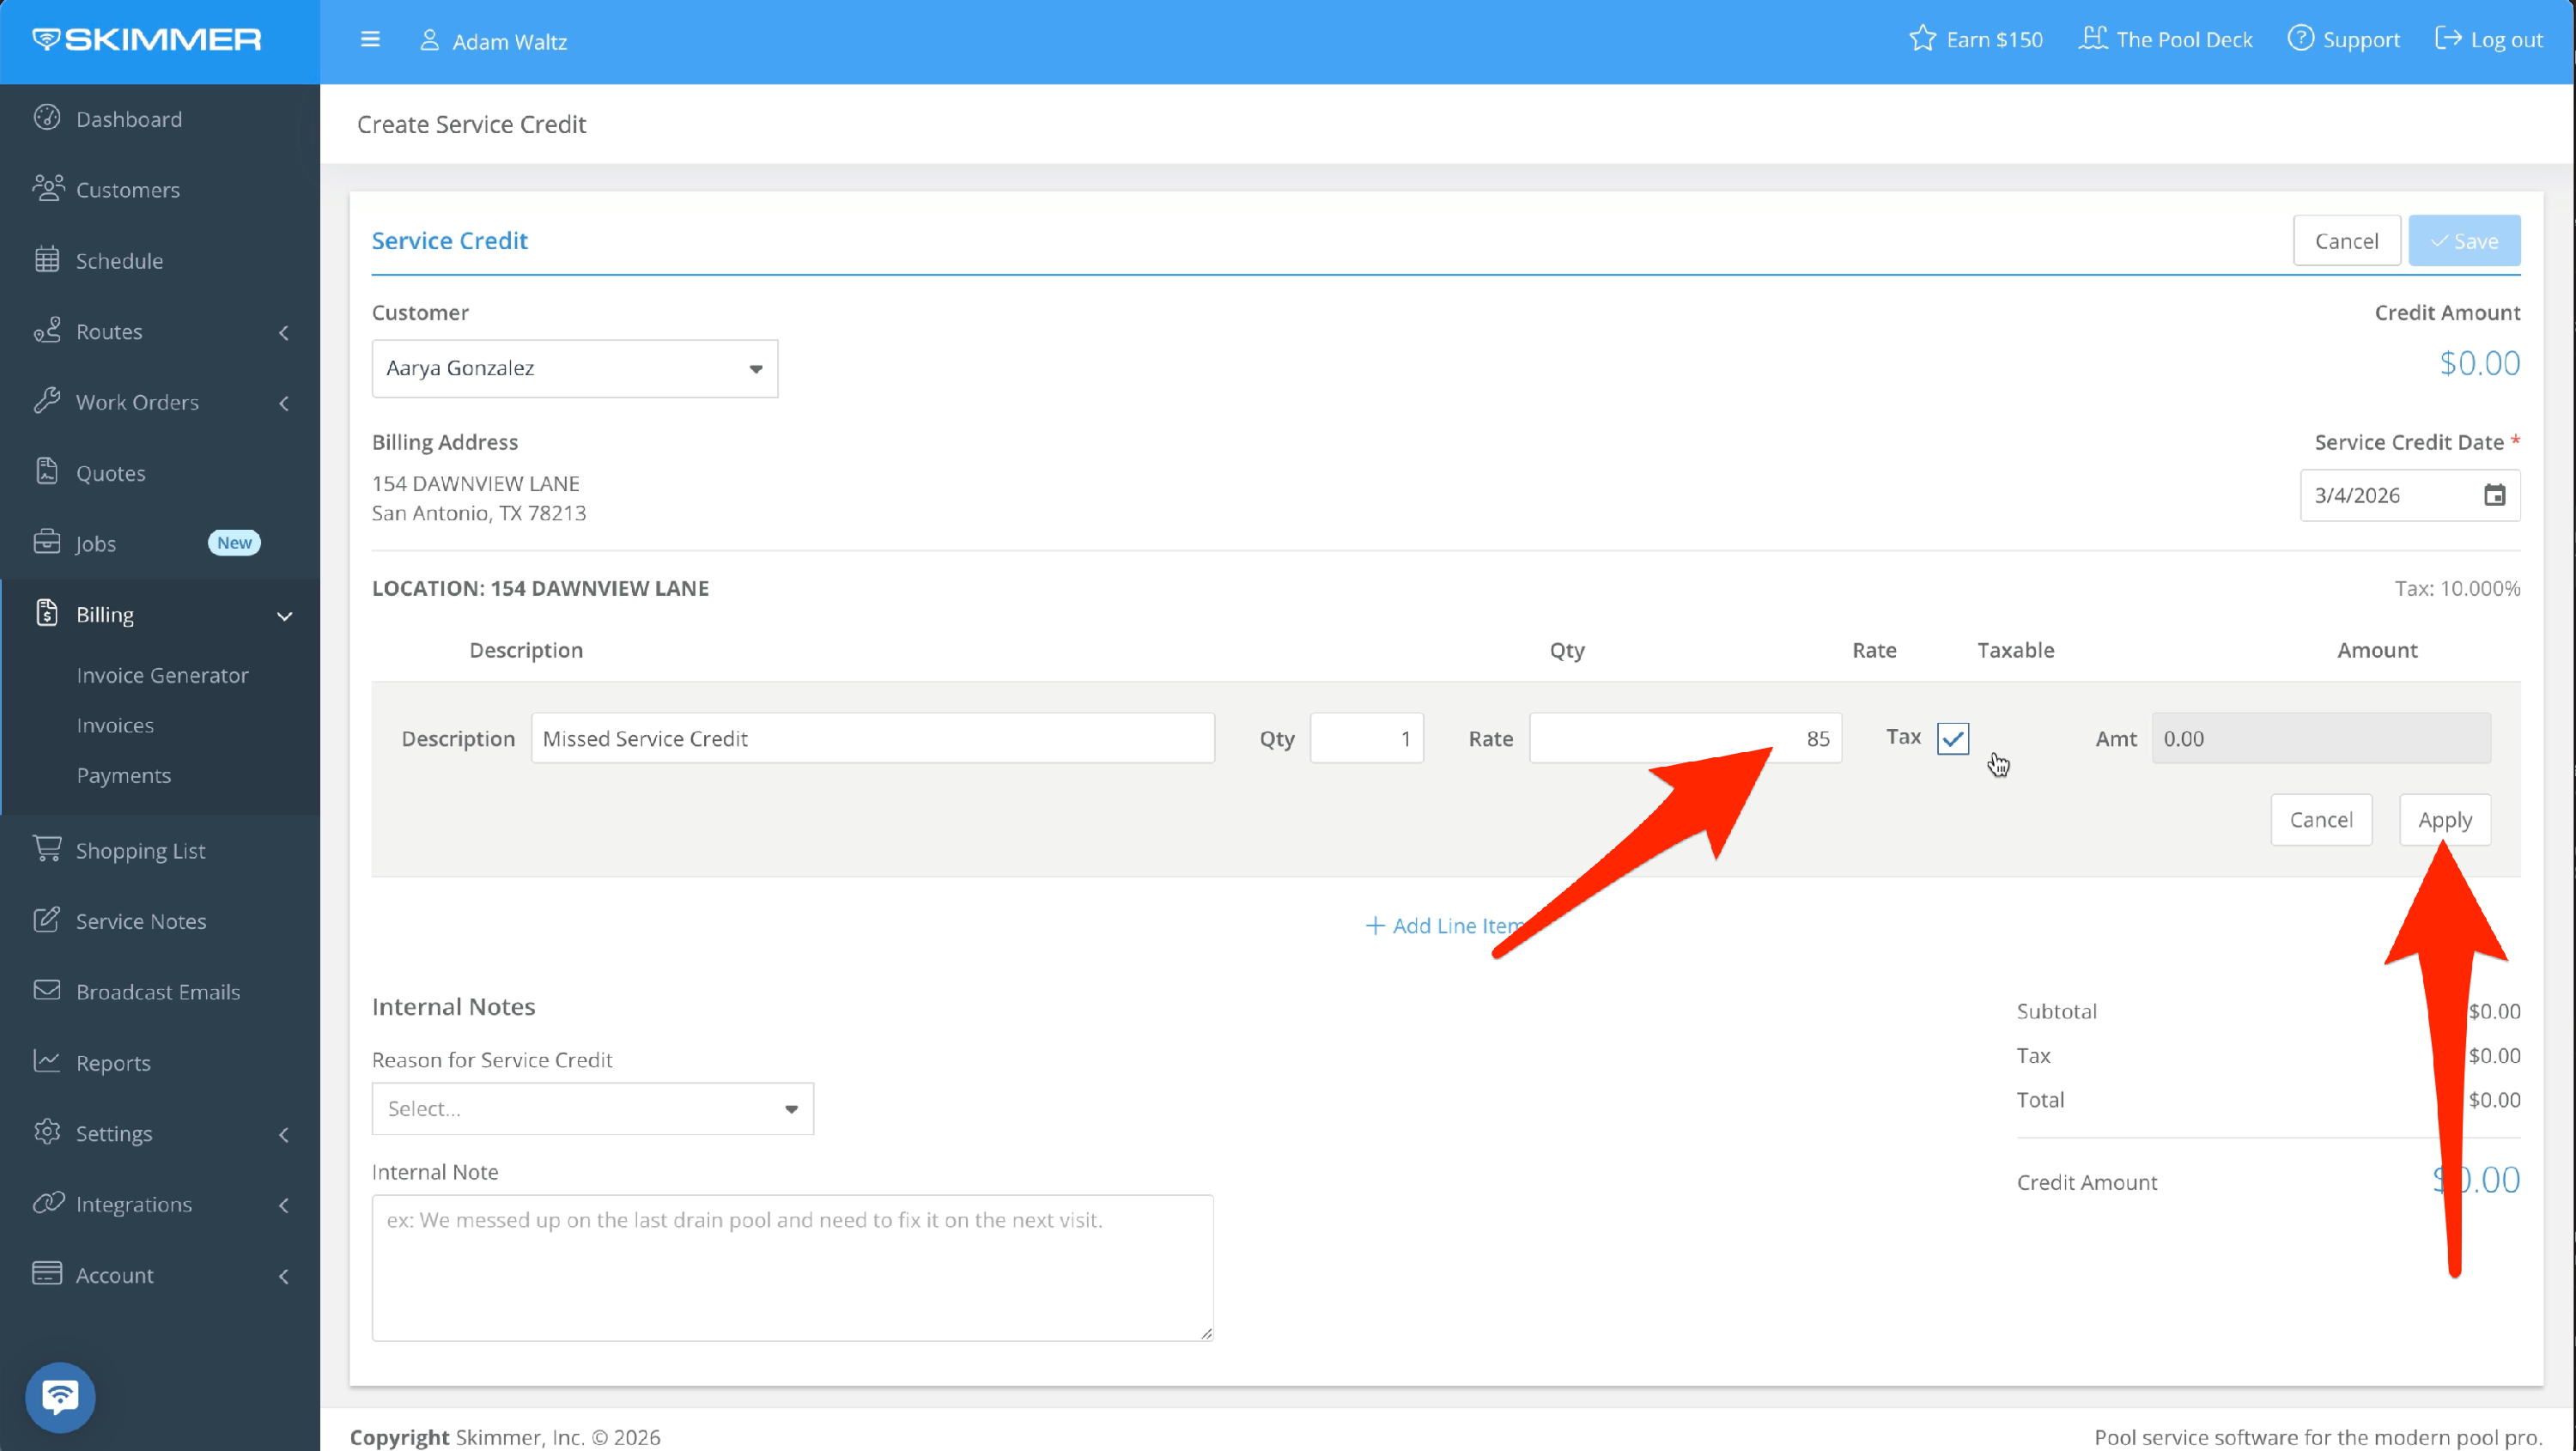Click the Internal Note text area
This screenshot has width=2576, height=1451.
[x=792, y=1266]
